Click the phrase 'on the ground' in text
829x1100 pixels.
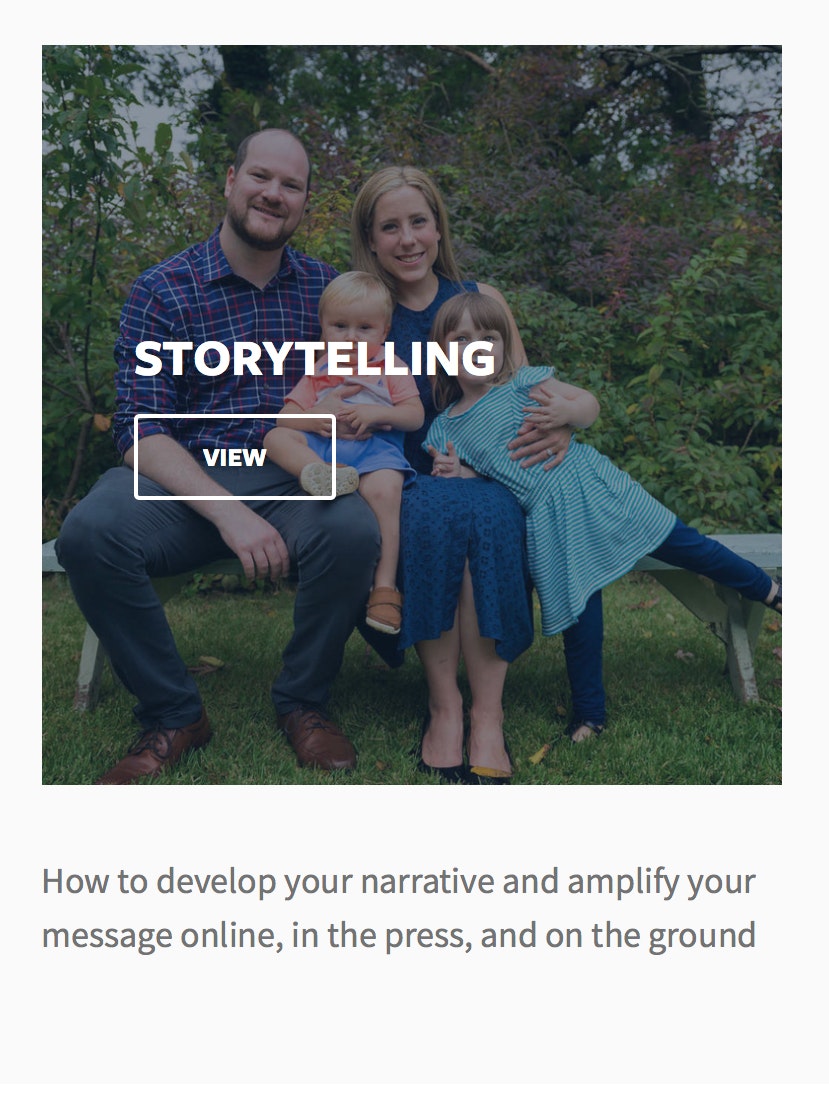click(650, 937)
